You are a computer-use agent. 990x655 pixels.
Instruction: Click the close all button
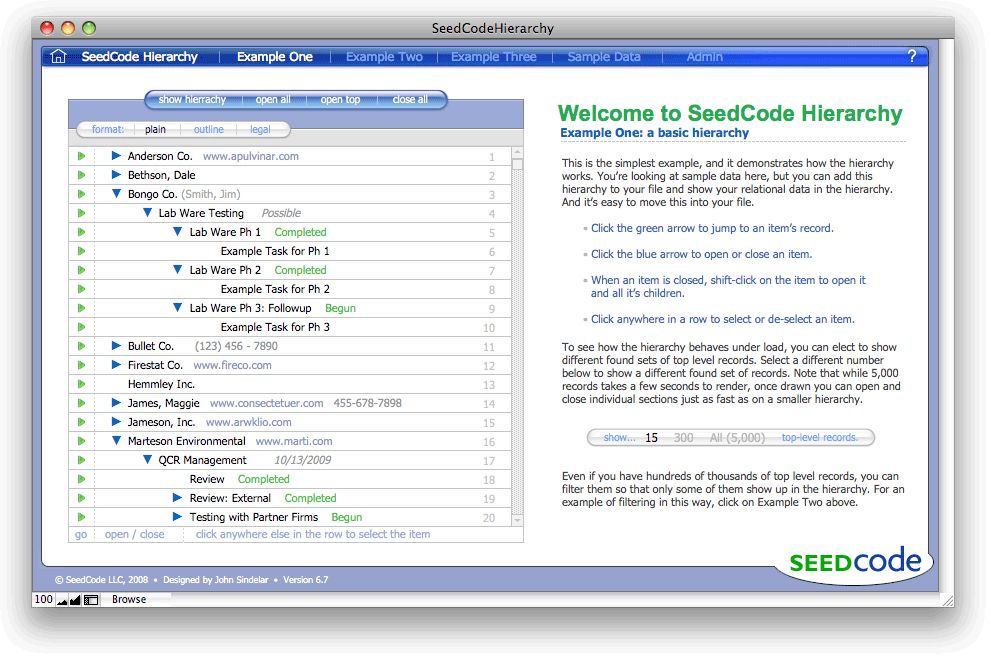click(410, 100)
